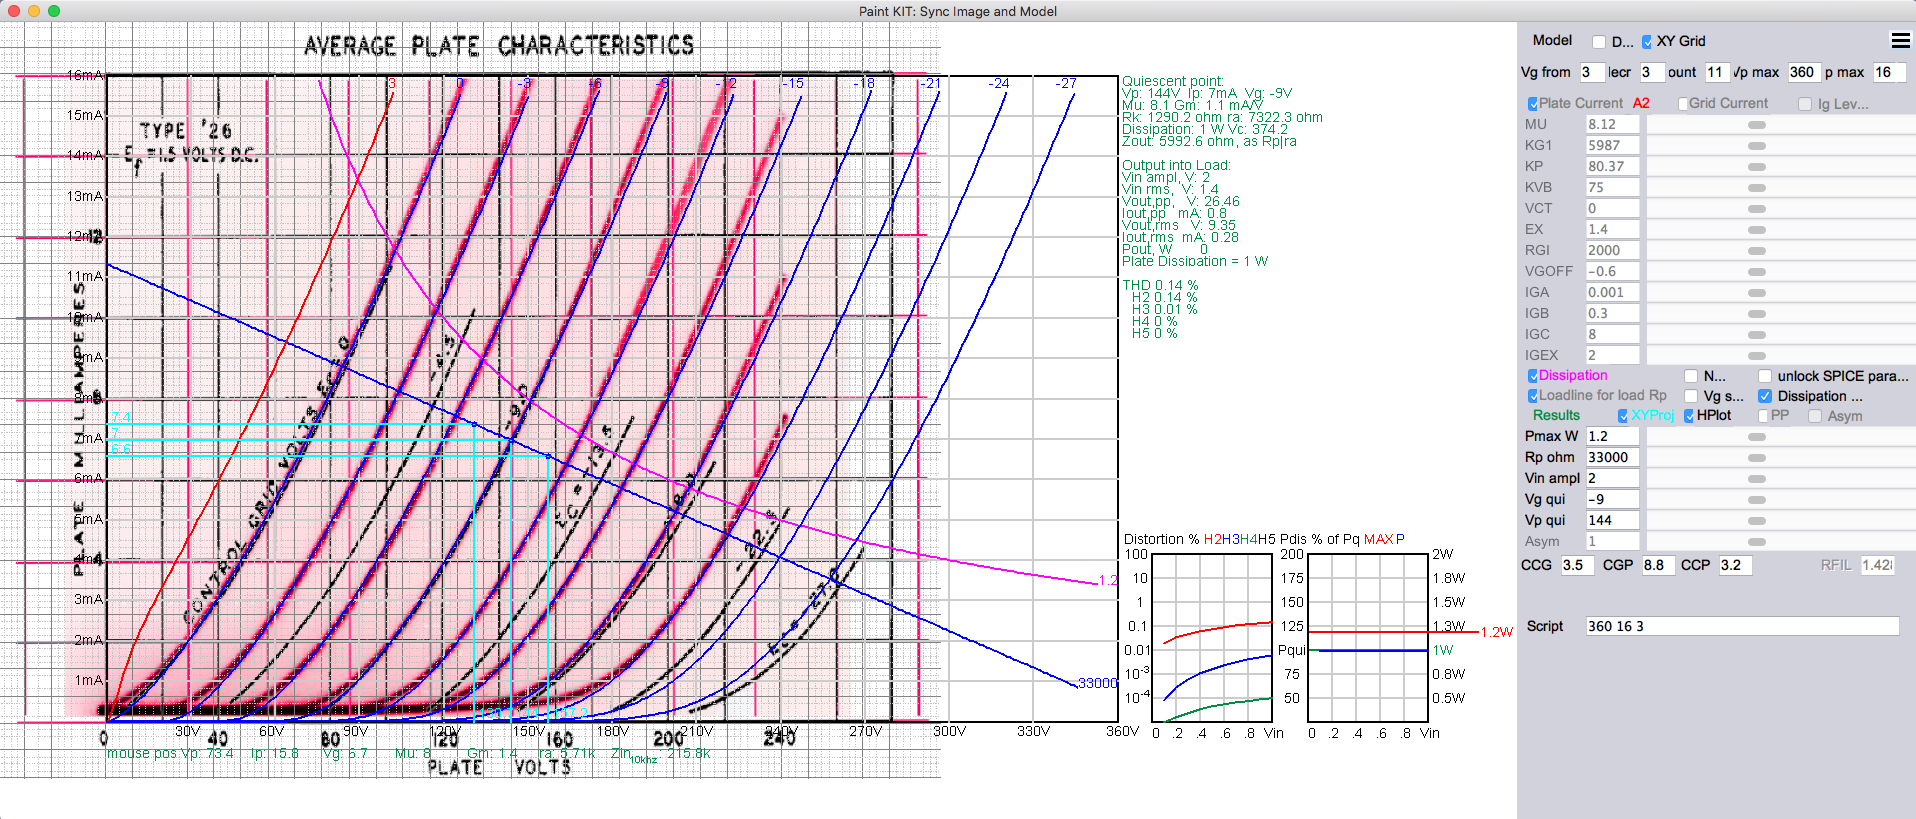Toggle the magenta Dissipation checkbox
Image resolution: width=1916 pixels, height=819 pixels.
[1532, 376]
